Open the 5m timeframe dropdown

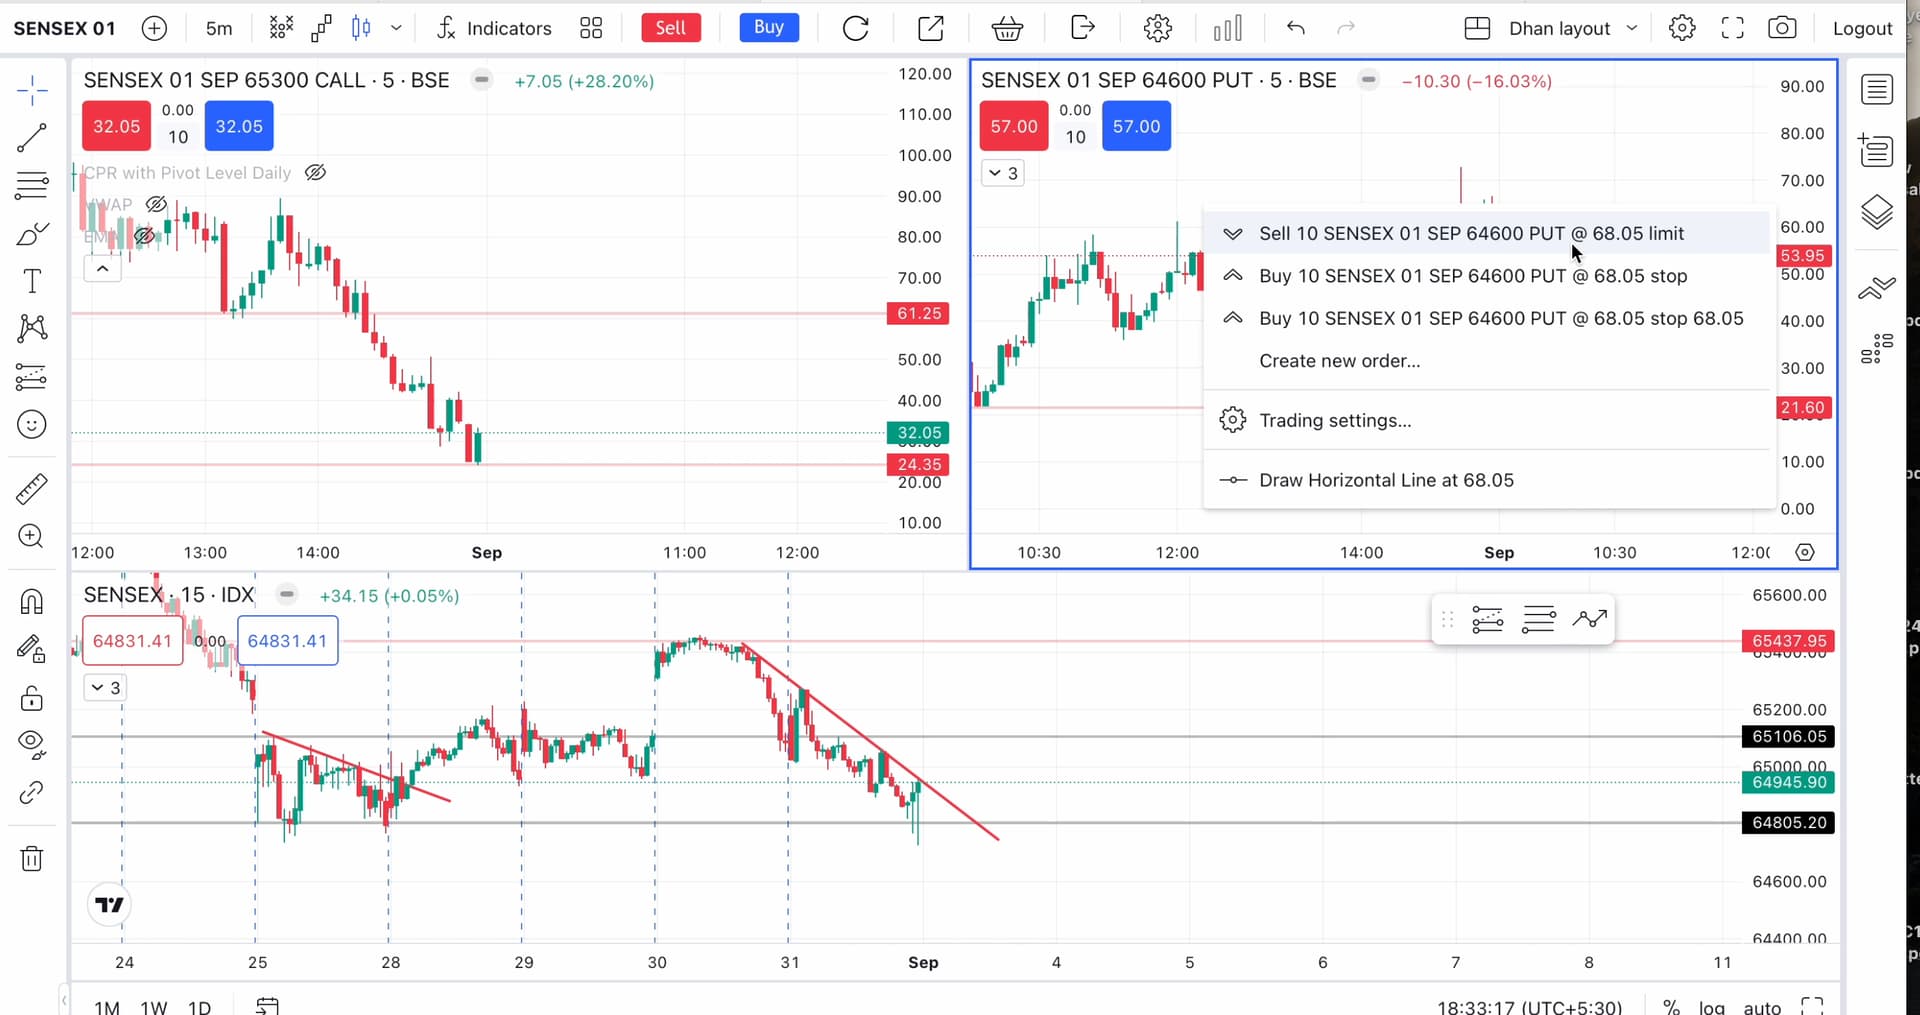(x=219, y=28)
